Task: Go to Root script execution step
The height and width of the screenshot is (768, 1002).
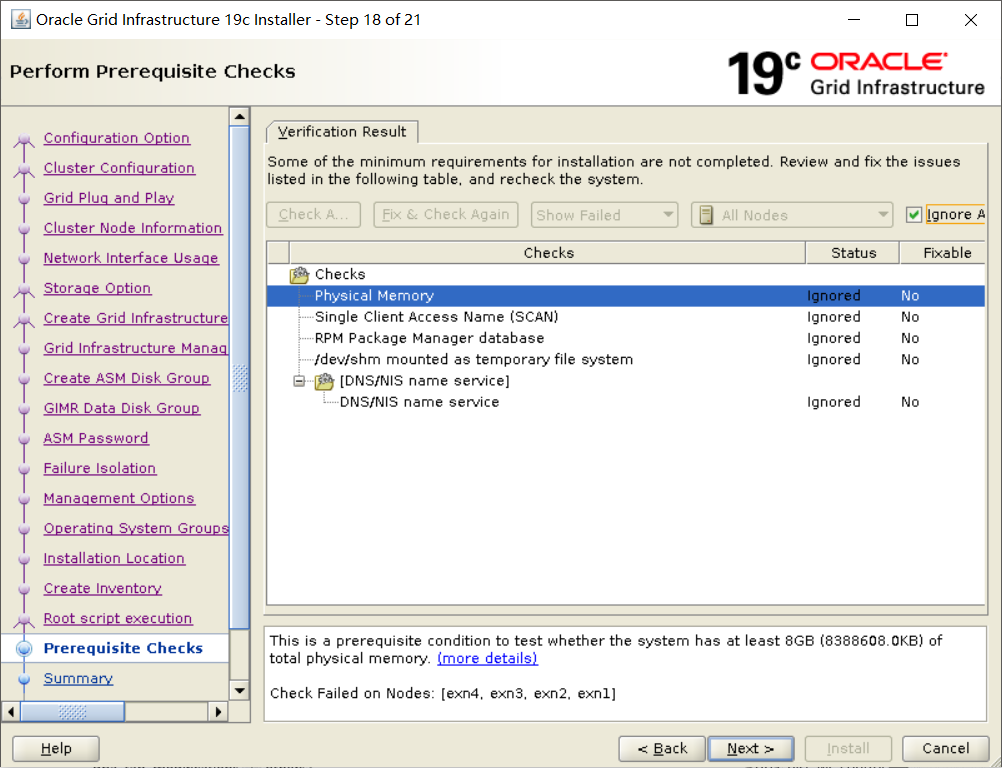Action: pos(118,618)
